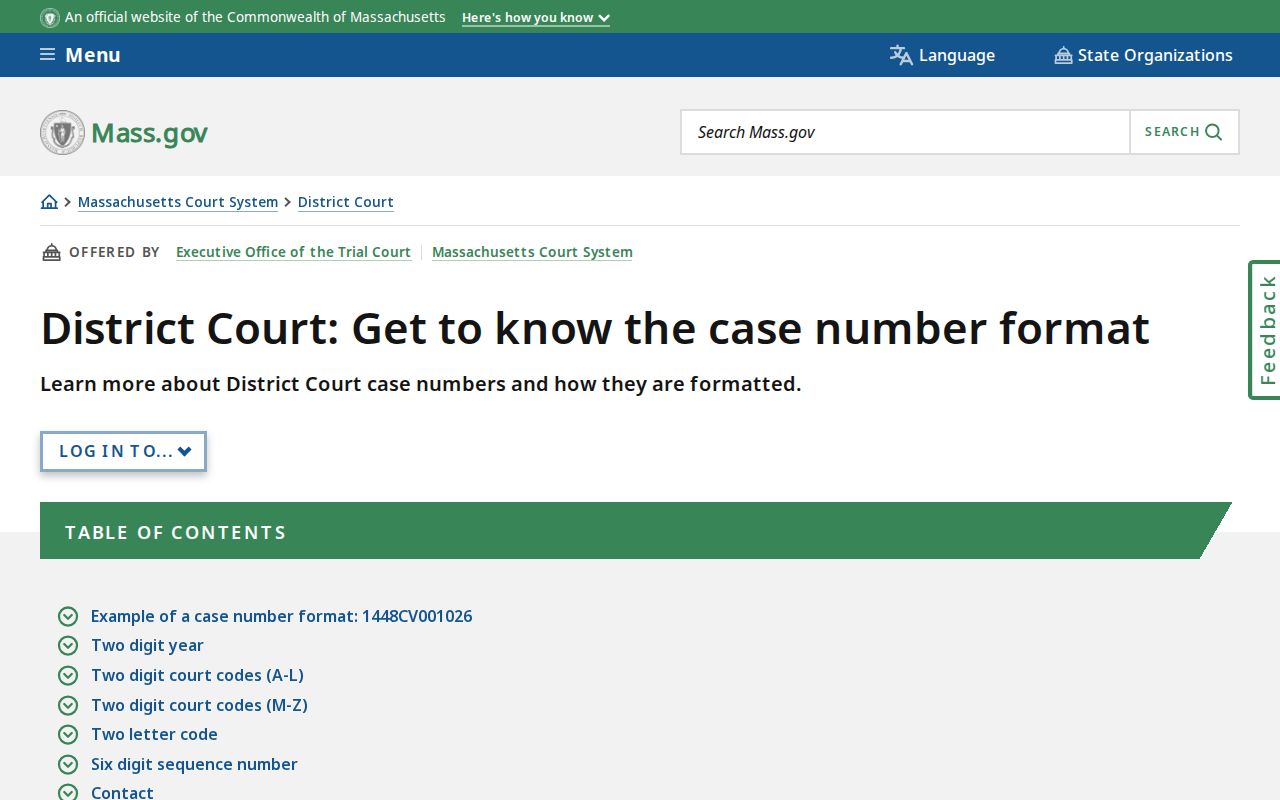
Task: Expand 'Here's how you know' disclosure
Action: pos(536,18)
